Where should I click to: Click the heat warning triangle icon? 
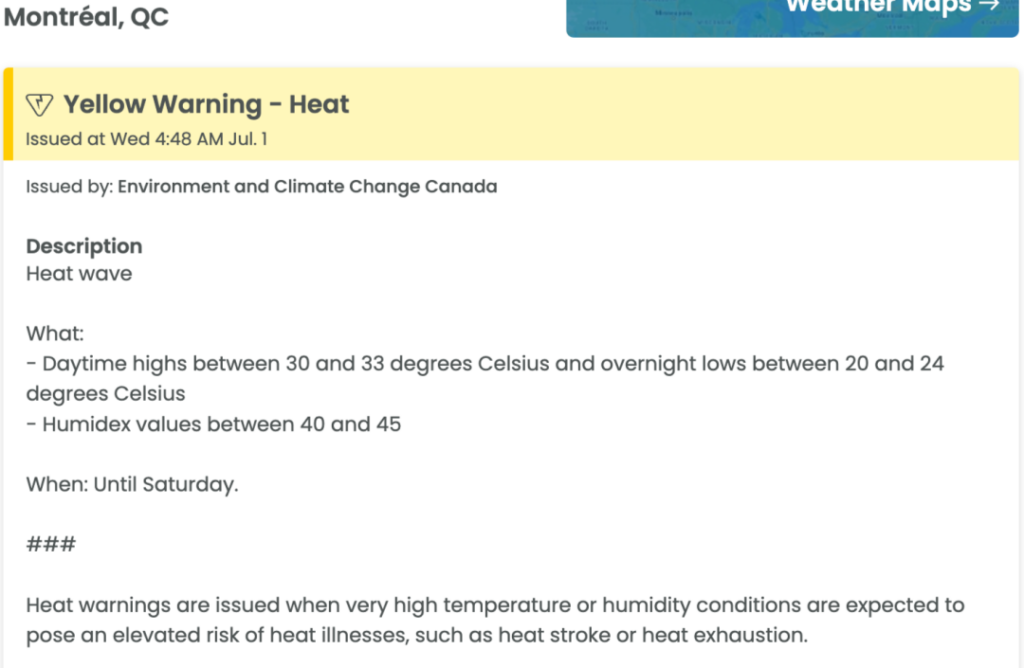[x=39, y=104]
